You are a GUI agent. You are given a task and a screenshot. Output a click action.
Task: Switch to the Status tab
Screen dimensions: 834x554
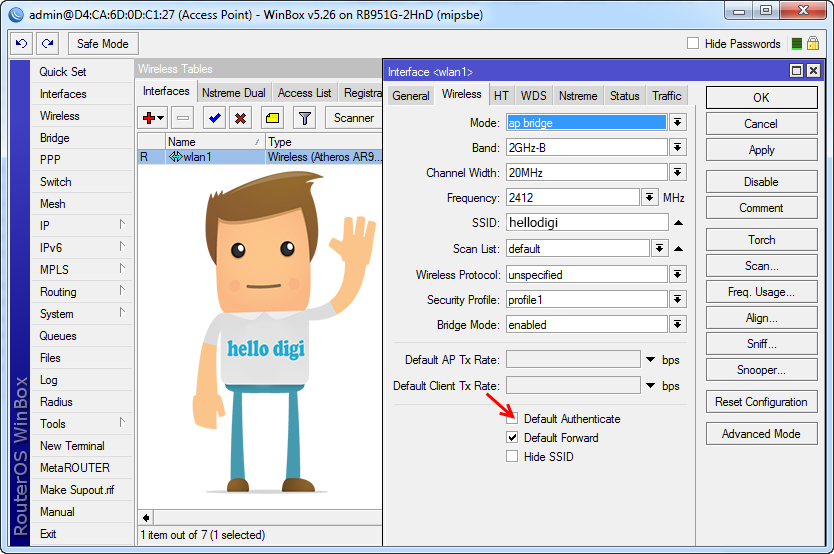click(624, 96)
